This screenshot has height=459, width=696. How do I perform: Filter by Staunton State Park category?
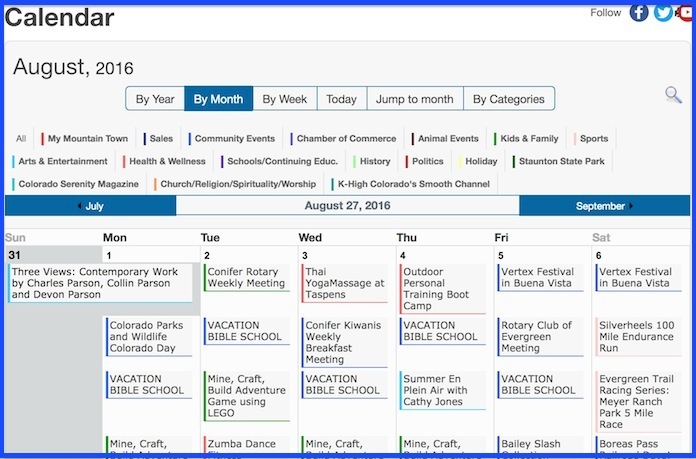559,161
